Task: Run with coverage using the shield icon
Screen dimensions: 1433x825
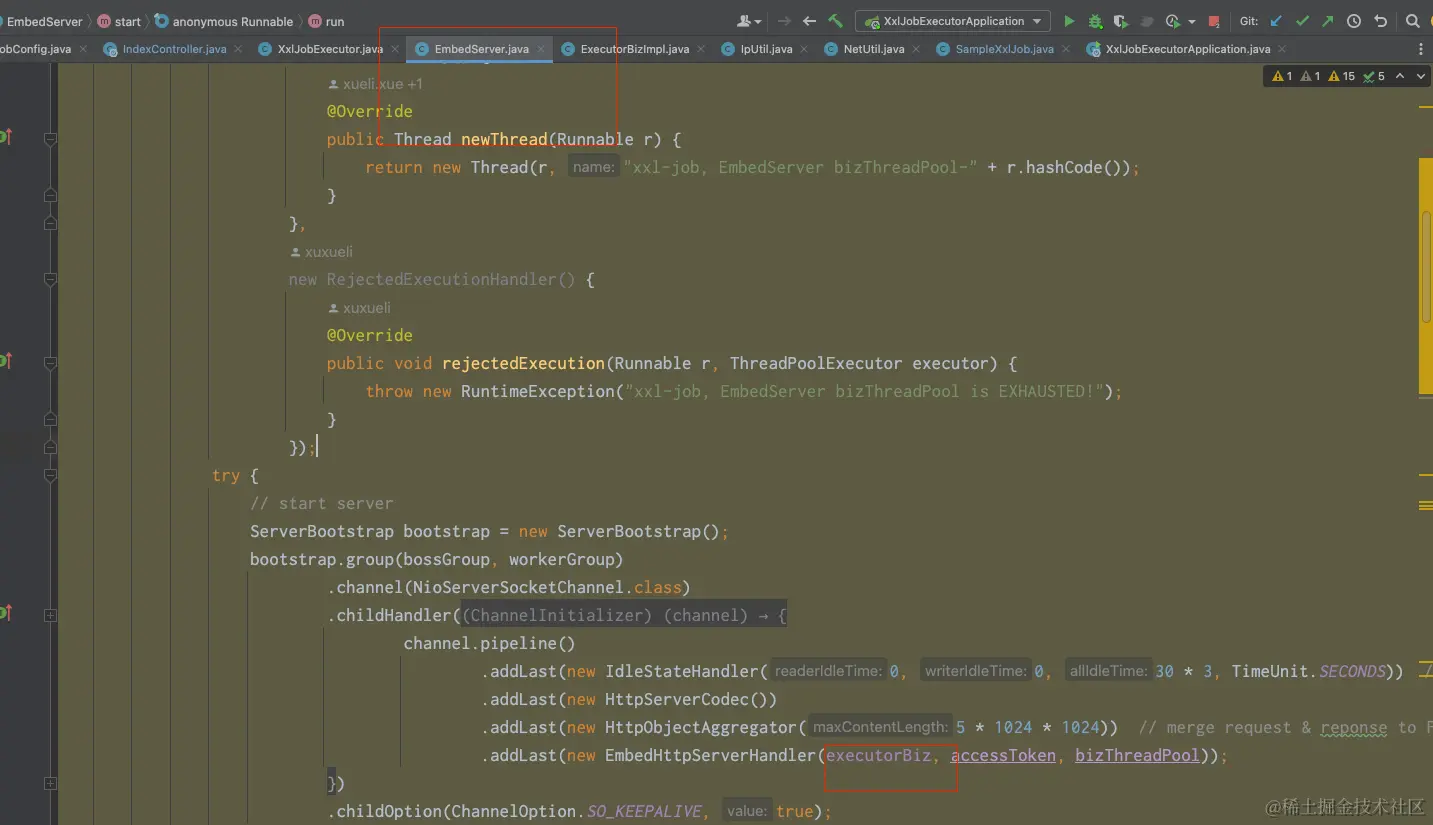Action: click(1120, 21)
